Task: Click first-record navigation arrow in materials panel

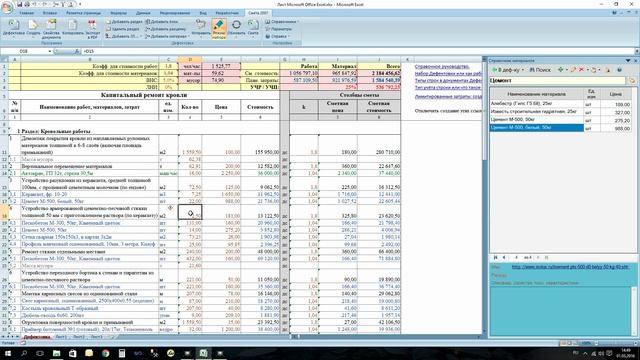Action: click(496, 258)
